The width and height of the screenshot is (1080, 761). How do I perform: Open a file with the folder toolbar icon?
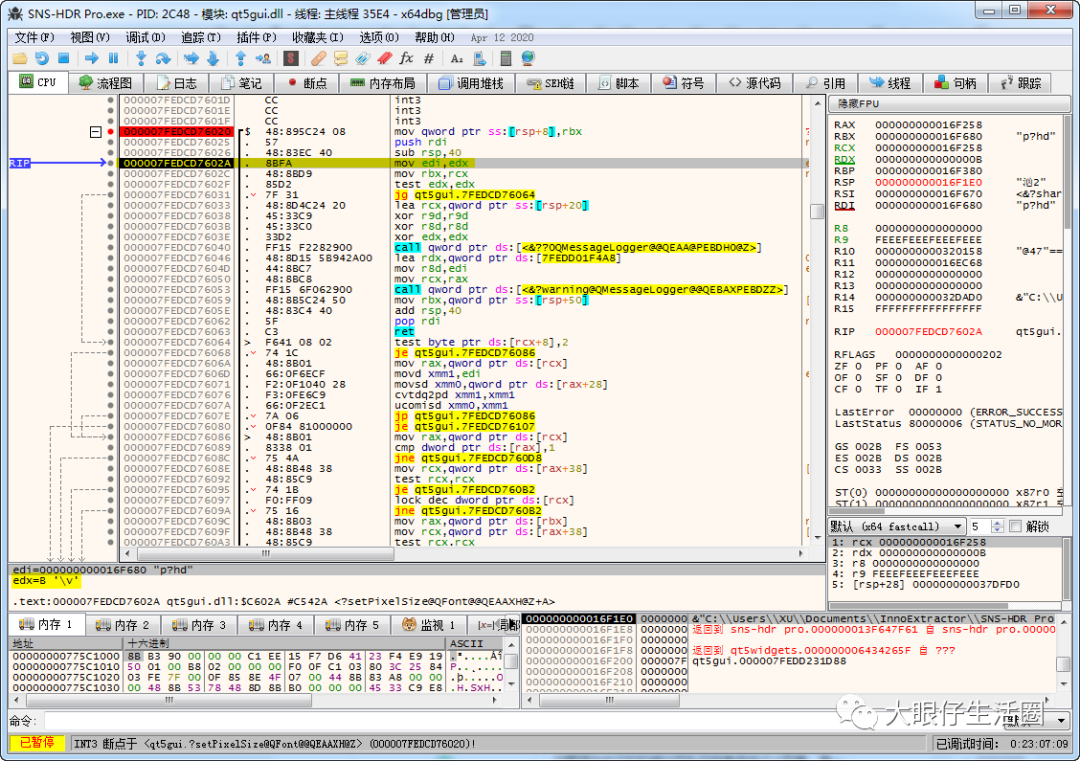pyautogui.click(x=20, y=59)
